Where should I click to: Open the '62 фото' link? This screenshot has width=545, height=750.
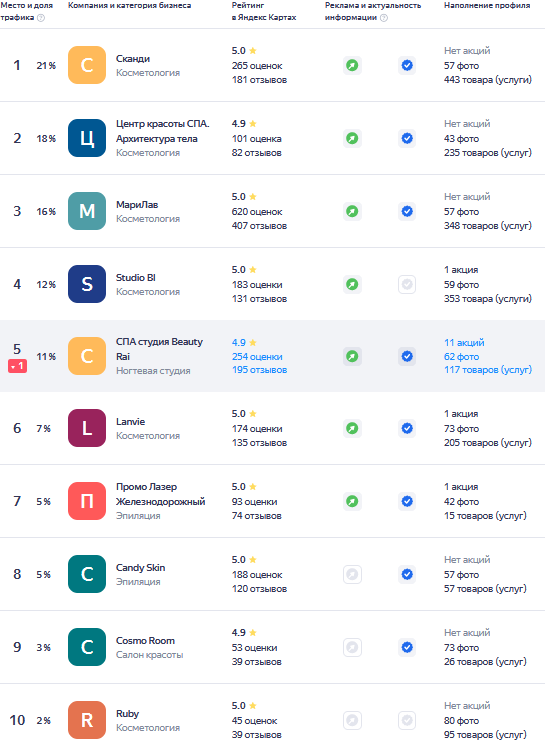pyautogui.click(x=461, y=357)
